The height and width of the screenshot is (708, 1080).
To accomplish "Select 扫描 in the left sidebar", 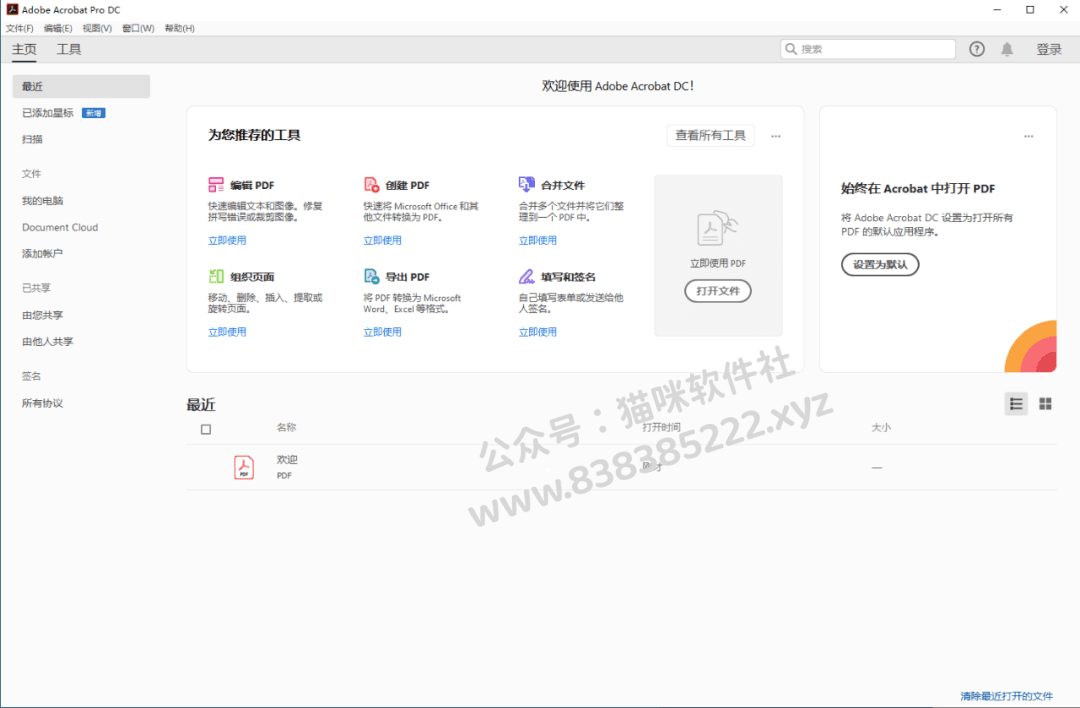I will tap(32, 139).
